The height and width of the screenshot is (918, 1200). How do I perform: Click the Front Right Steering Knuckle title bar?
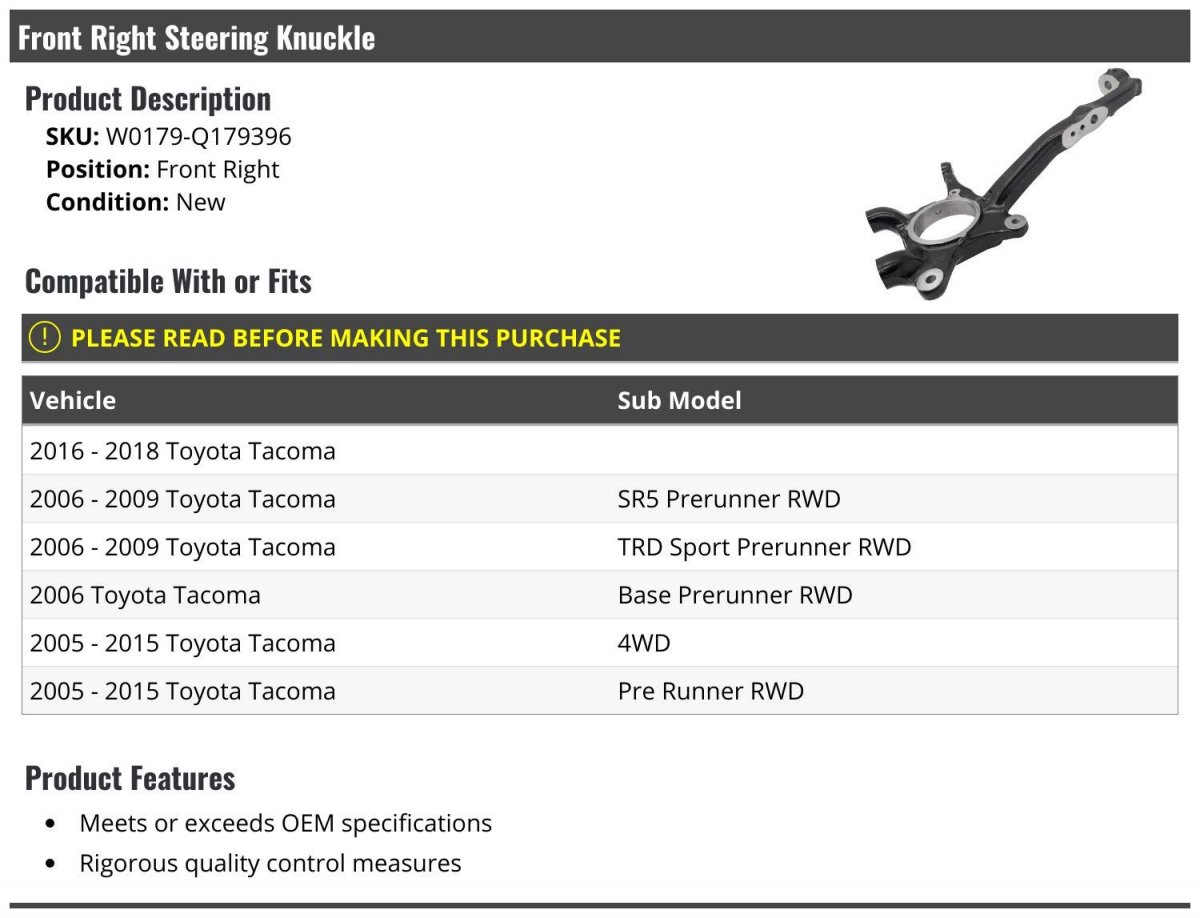point(600,37)
